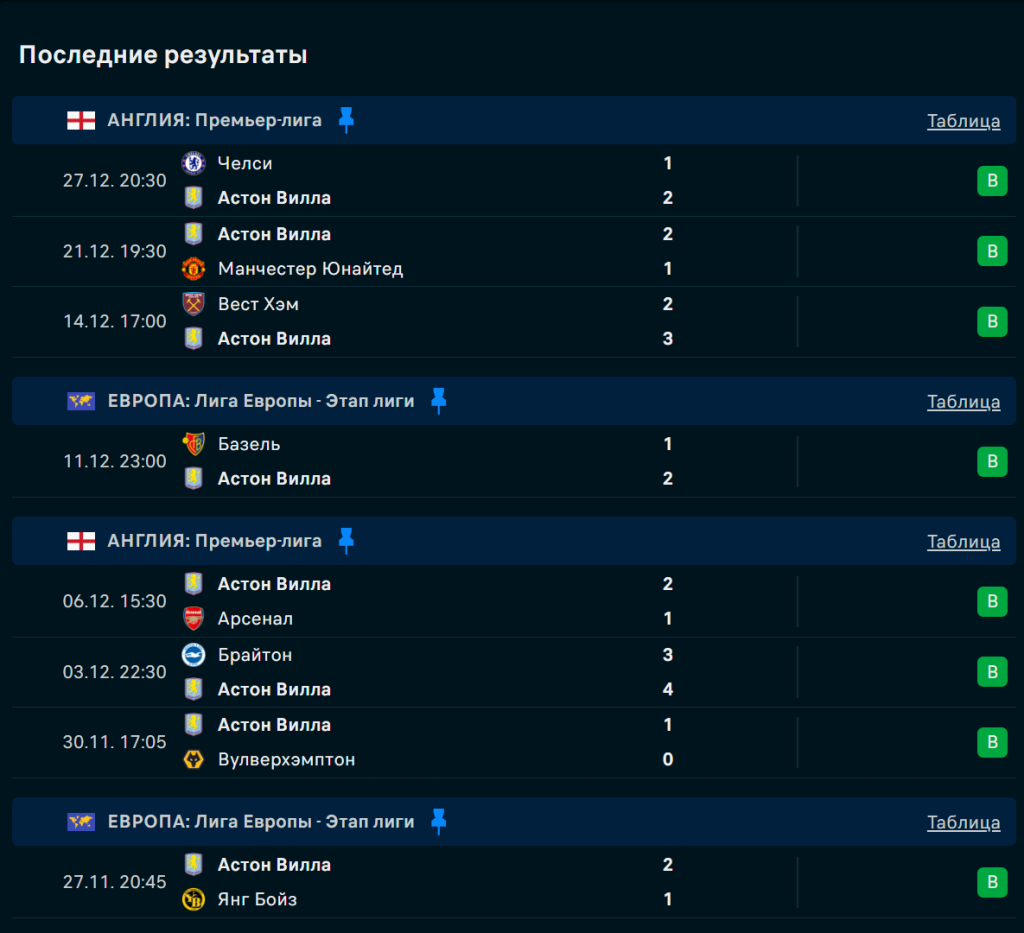Click the Chelsea club crest
Screen dimensions: 1024x933
click(193, 163)
